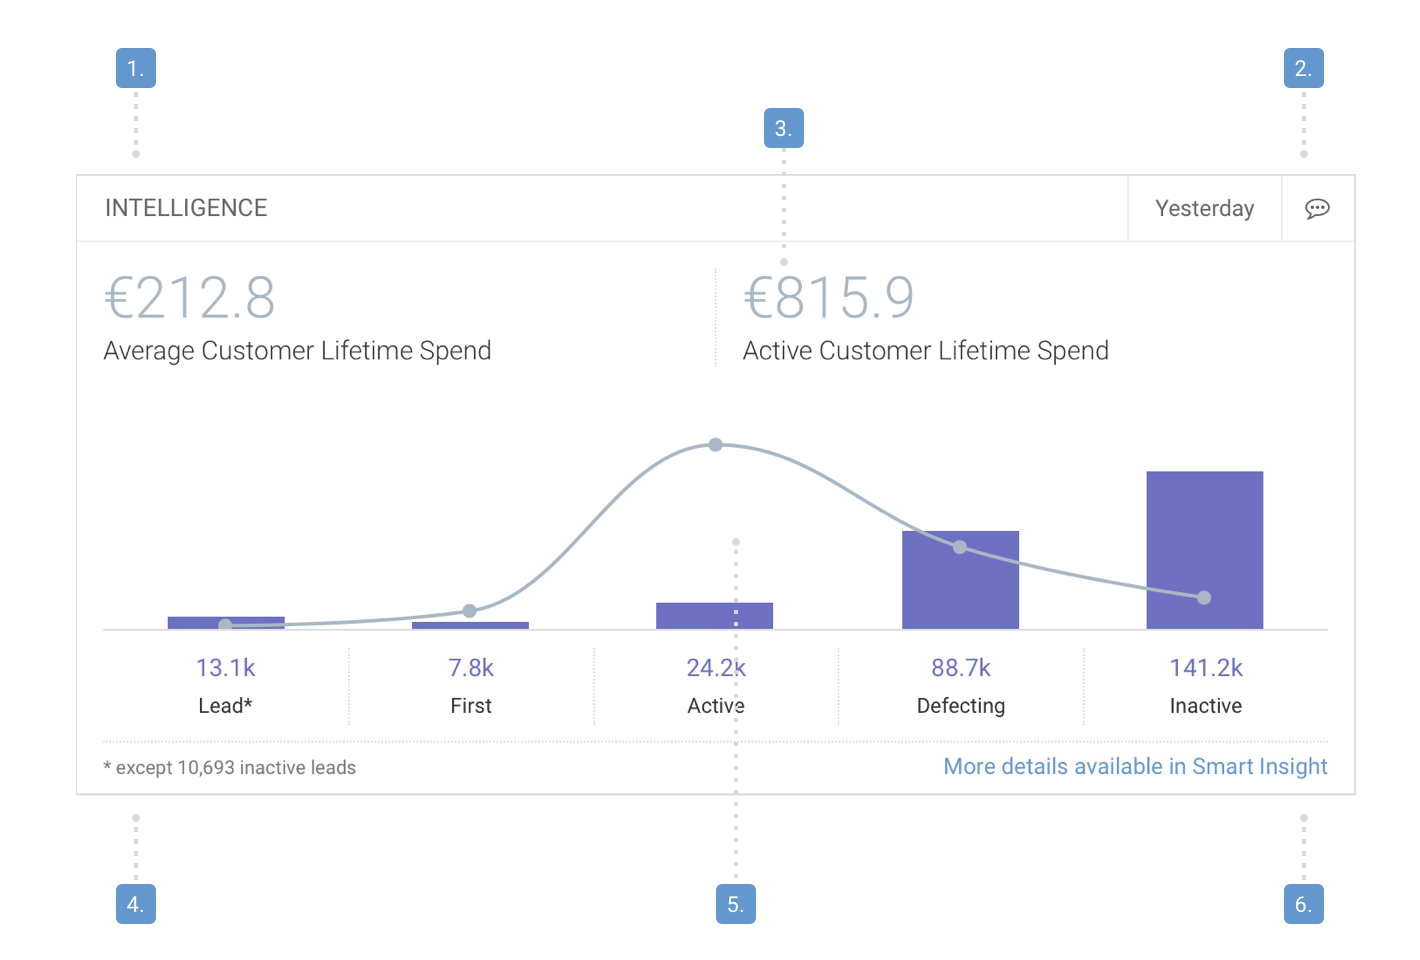Click the Inactive data point on the line
The height and width of the screenshot is (960, 1420).
tap(1204, 598)
